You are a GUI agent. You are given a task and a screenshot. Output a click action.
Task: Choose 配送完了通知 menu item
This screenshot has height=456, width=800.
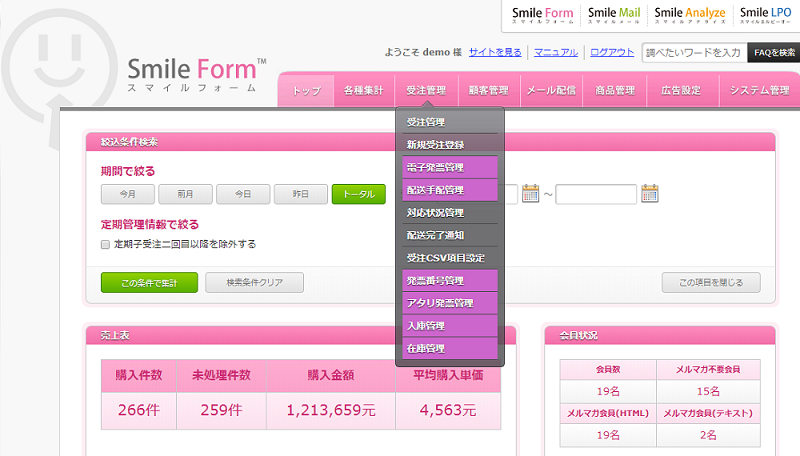click(x=450, y=235)
